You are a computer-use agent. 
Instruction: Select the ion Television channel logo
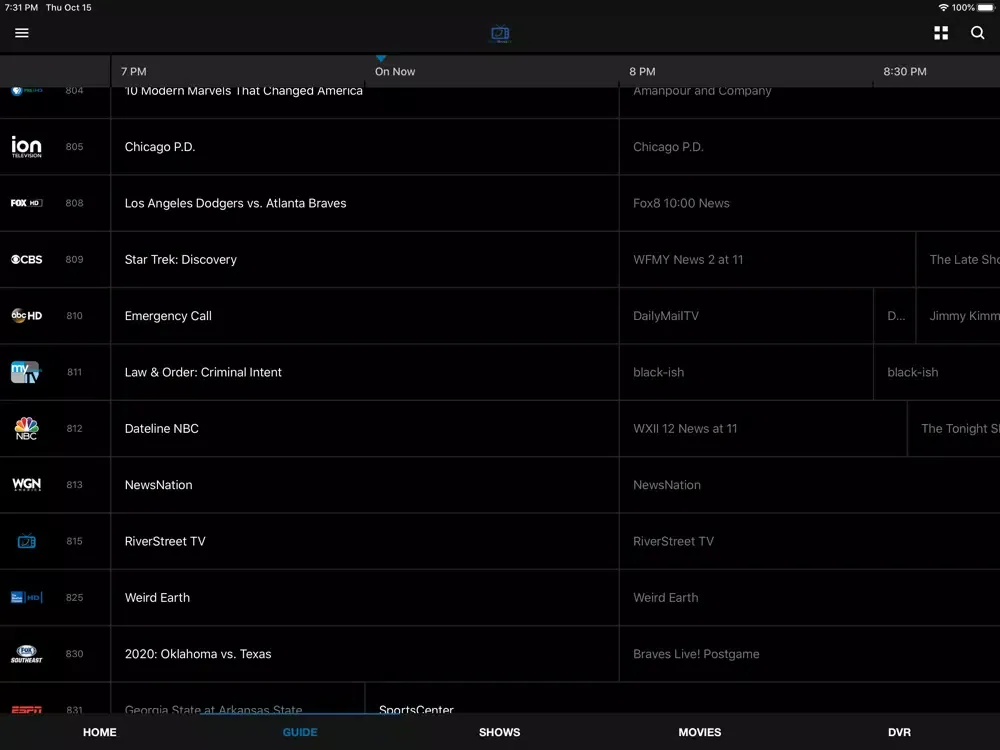tap(26, 147)
